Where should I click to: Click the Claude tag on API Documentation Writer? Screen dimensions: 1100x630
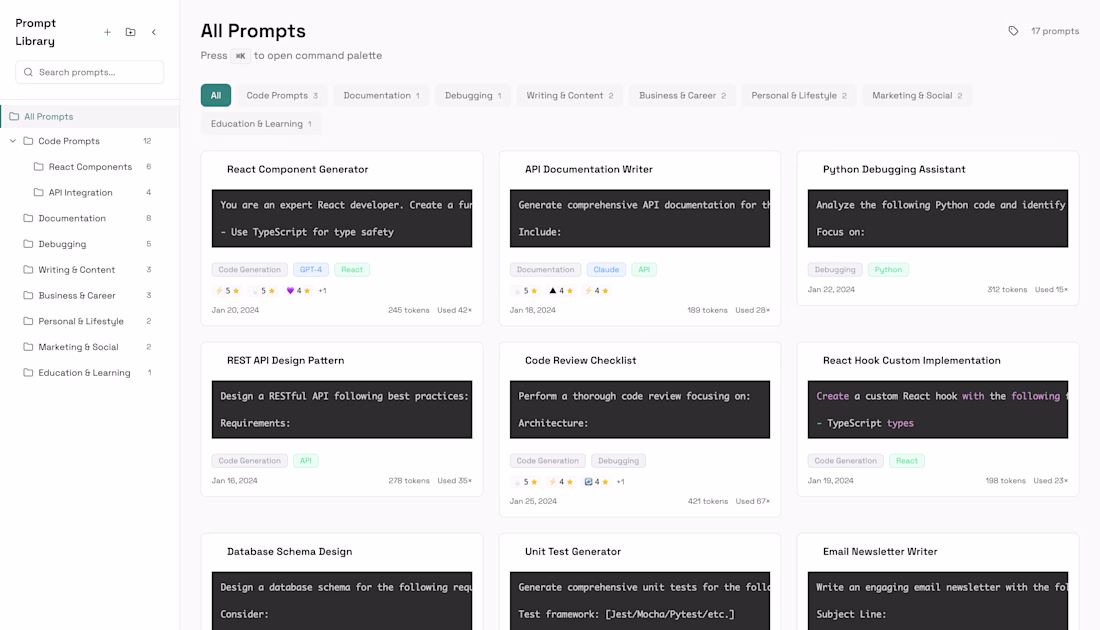tap(606, 270)
